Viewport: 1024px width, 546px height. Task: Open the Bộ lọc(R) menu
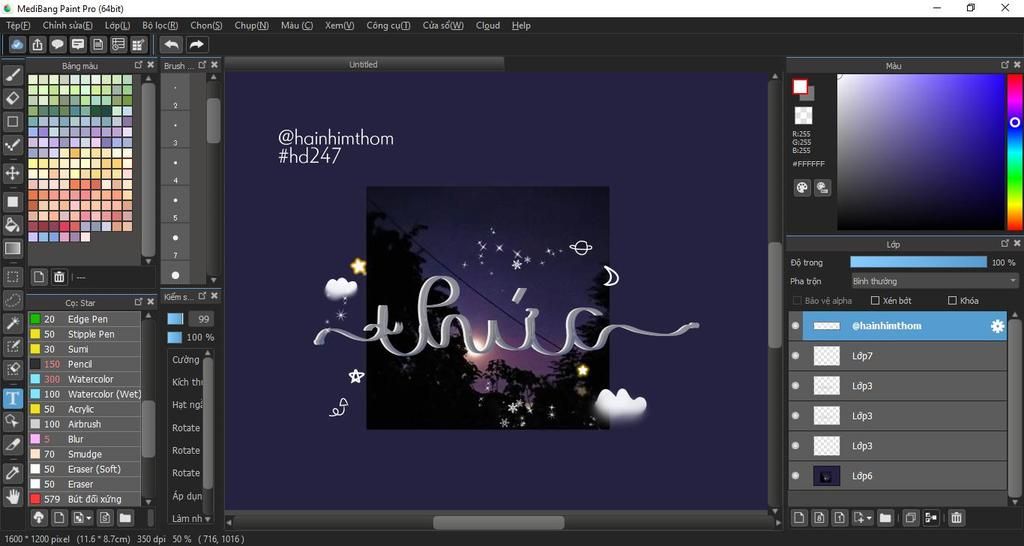tap(160, 25)
